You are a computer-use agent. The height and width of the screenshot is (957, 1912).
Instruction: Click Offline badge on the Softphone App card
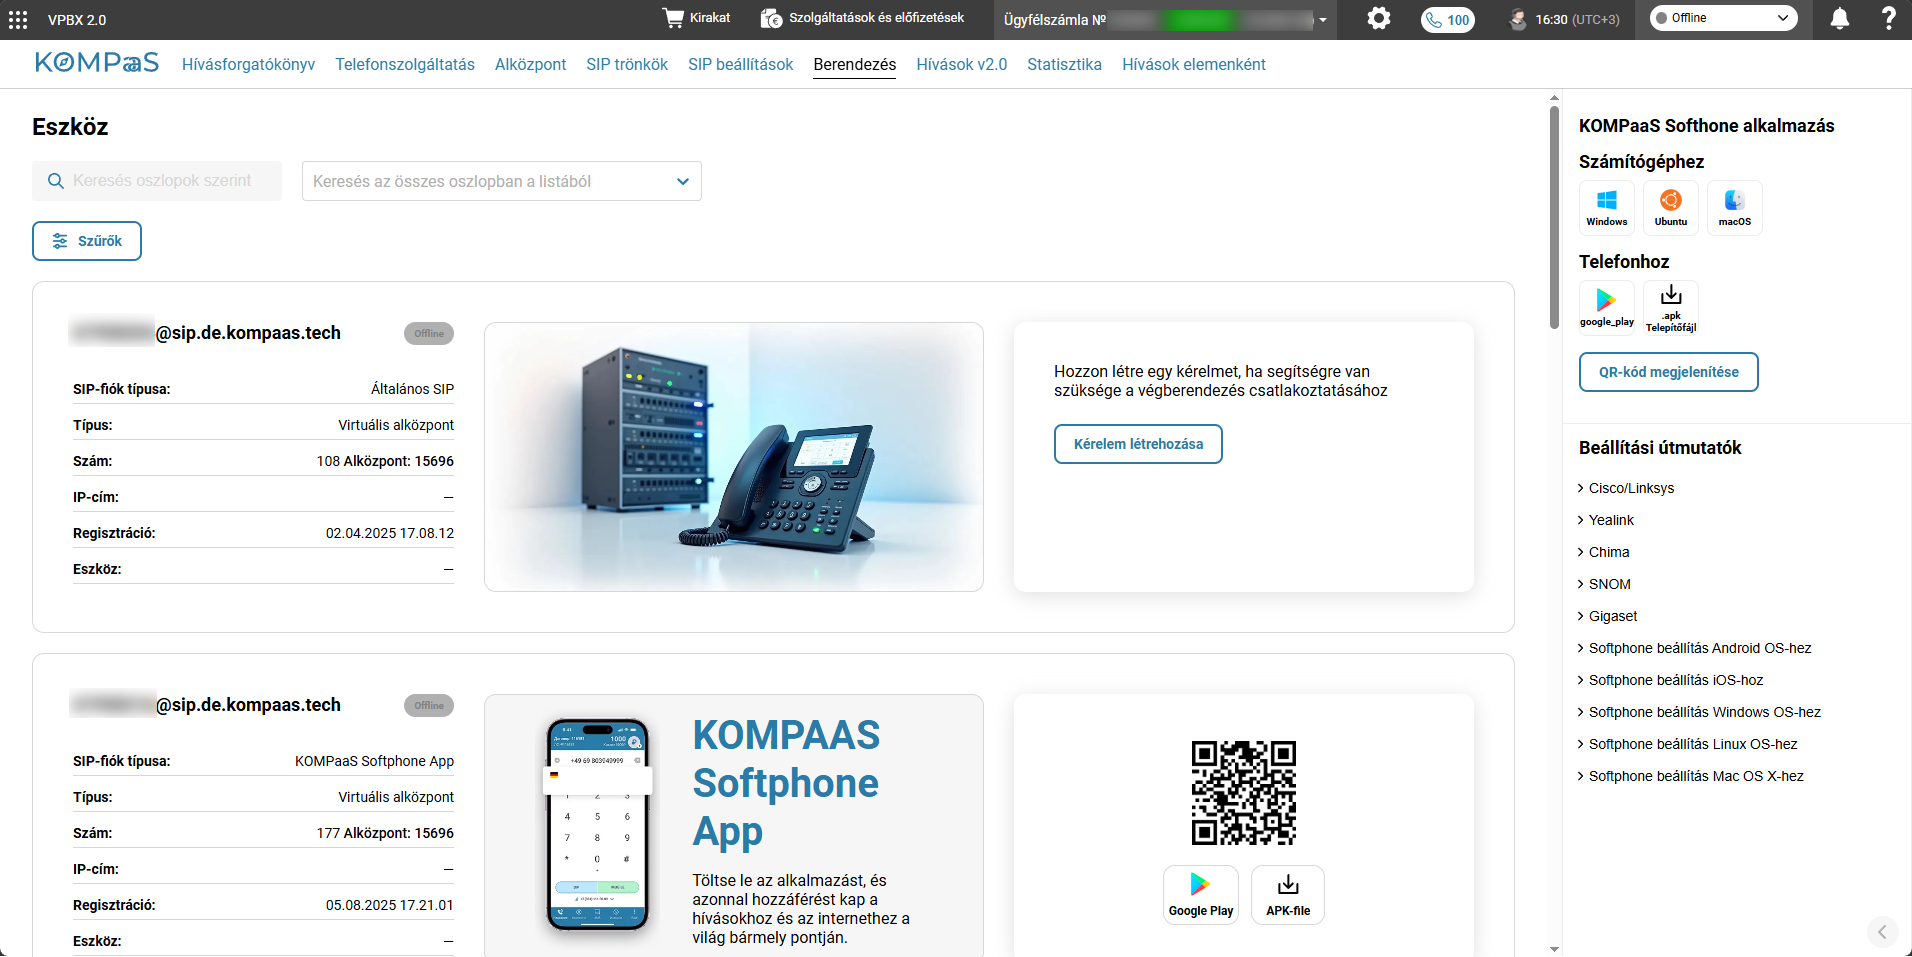click(429, 706)
